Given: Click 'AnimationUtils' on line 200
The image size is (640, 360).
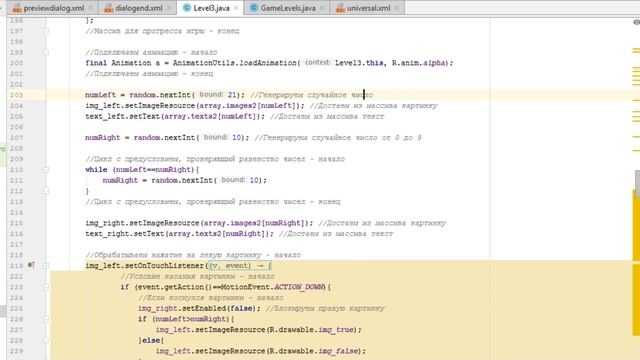Looking at the screenshot, I should click(x=203, y=63).
